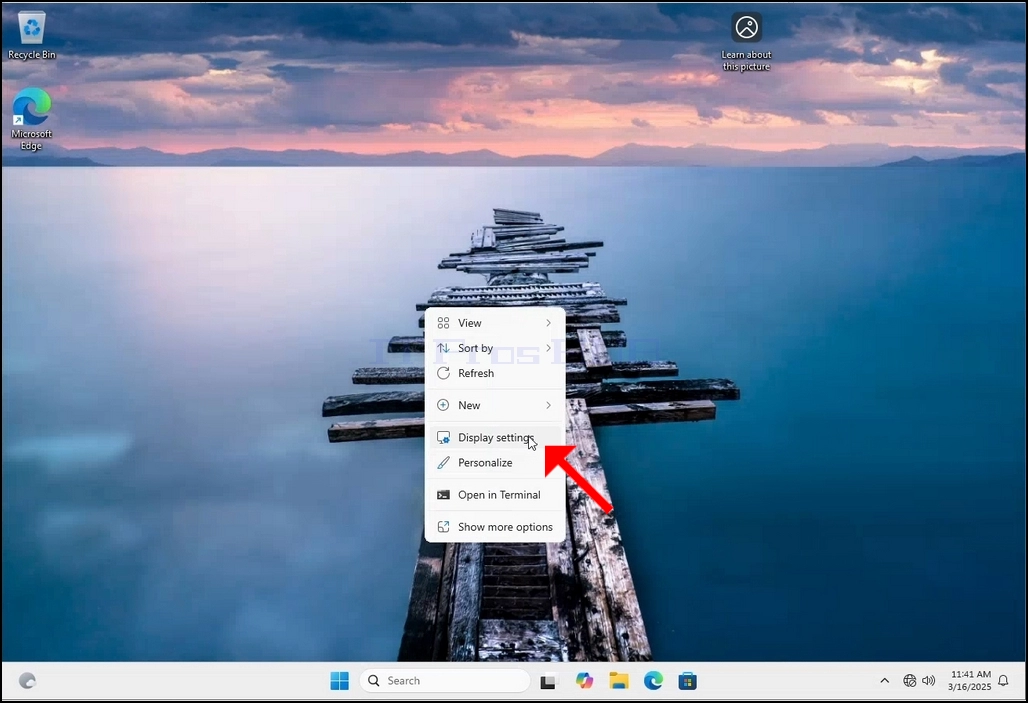Click Show more options entry
The image size is (1028, 703).
(x=495, y=527)
